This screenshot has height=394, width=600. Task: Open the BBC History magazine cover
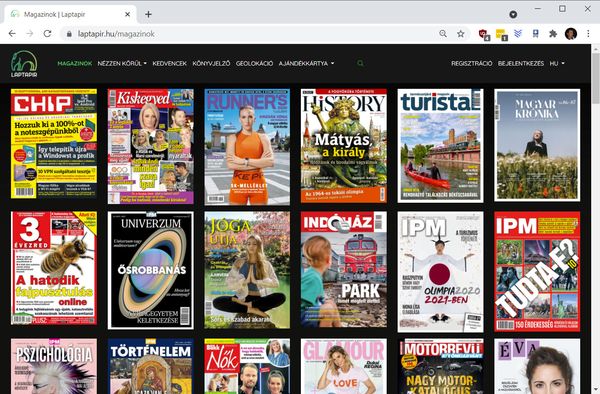point(344,145)
